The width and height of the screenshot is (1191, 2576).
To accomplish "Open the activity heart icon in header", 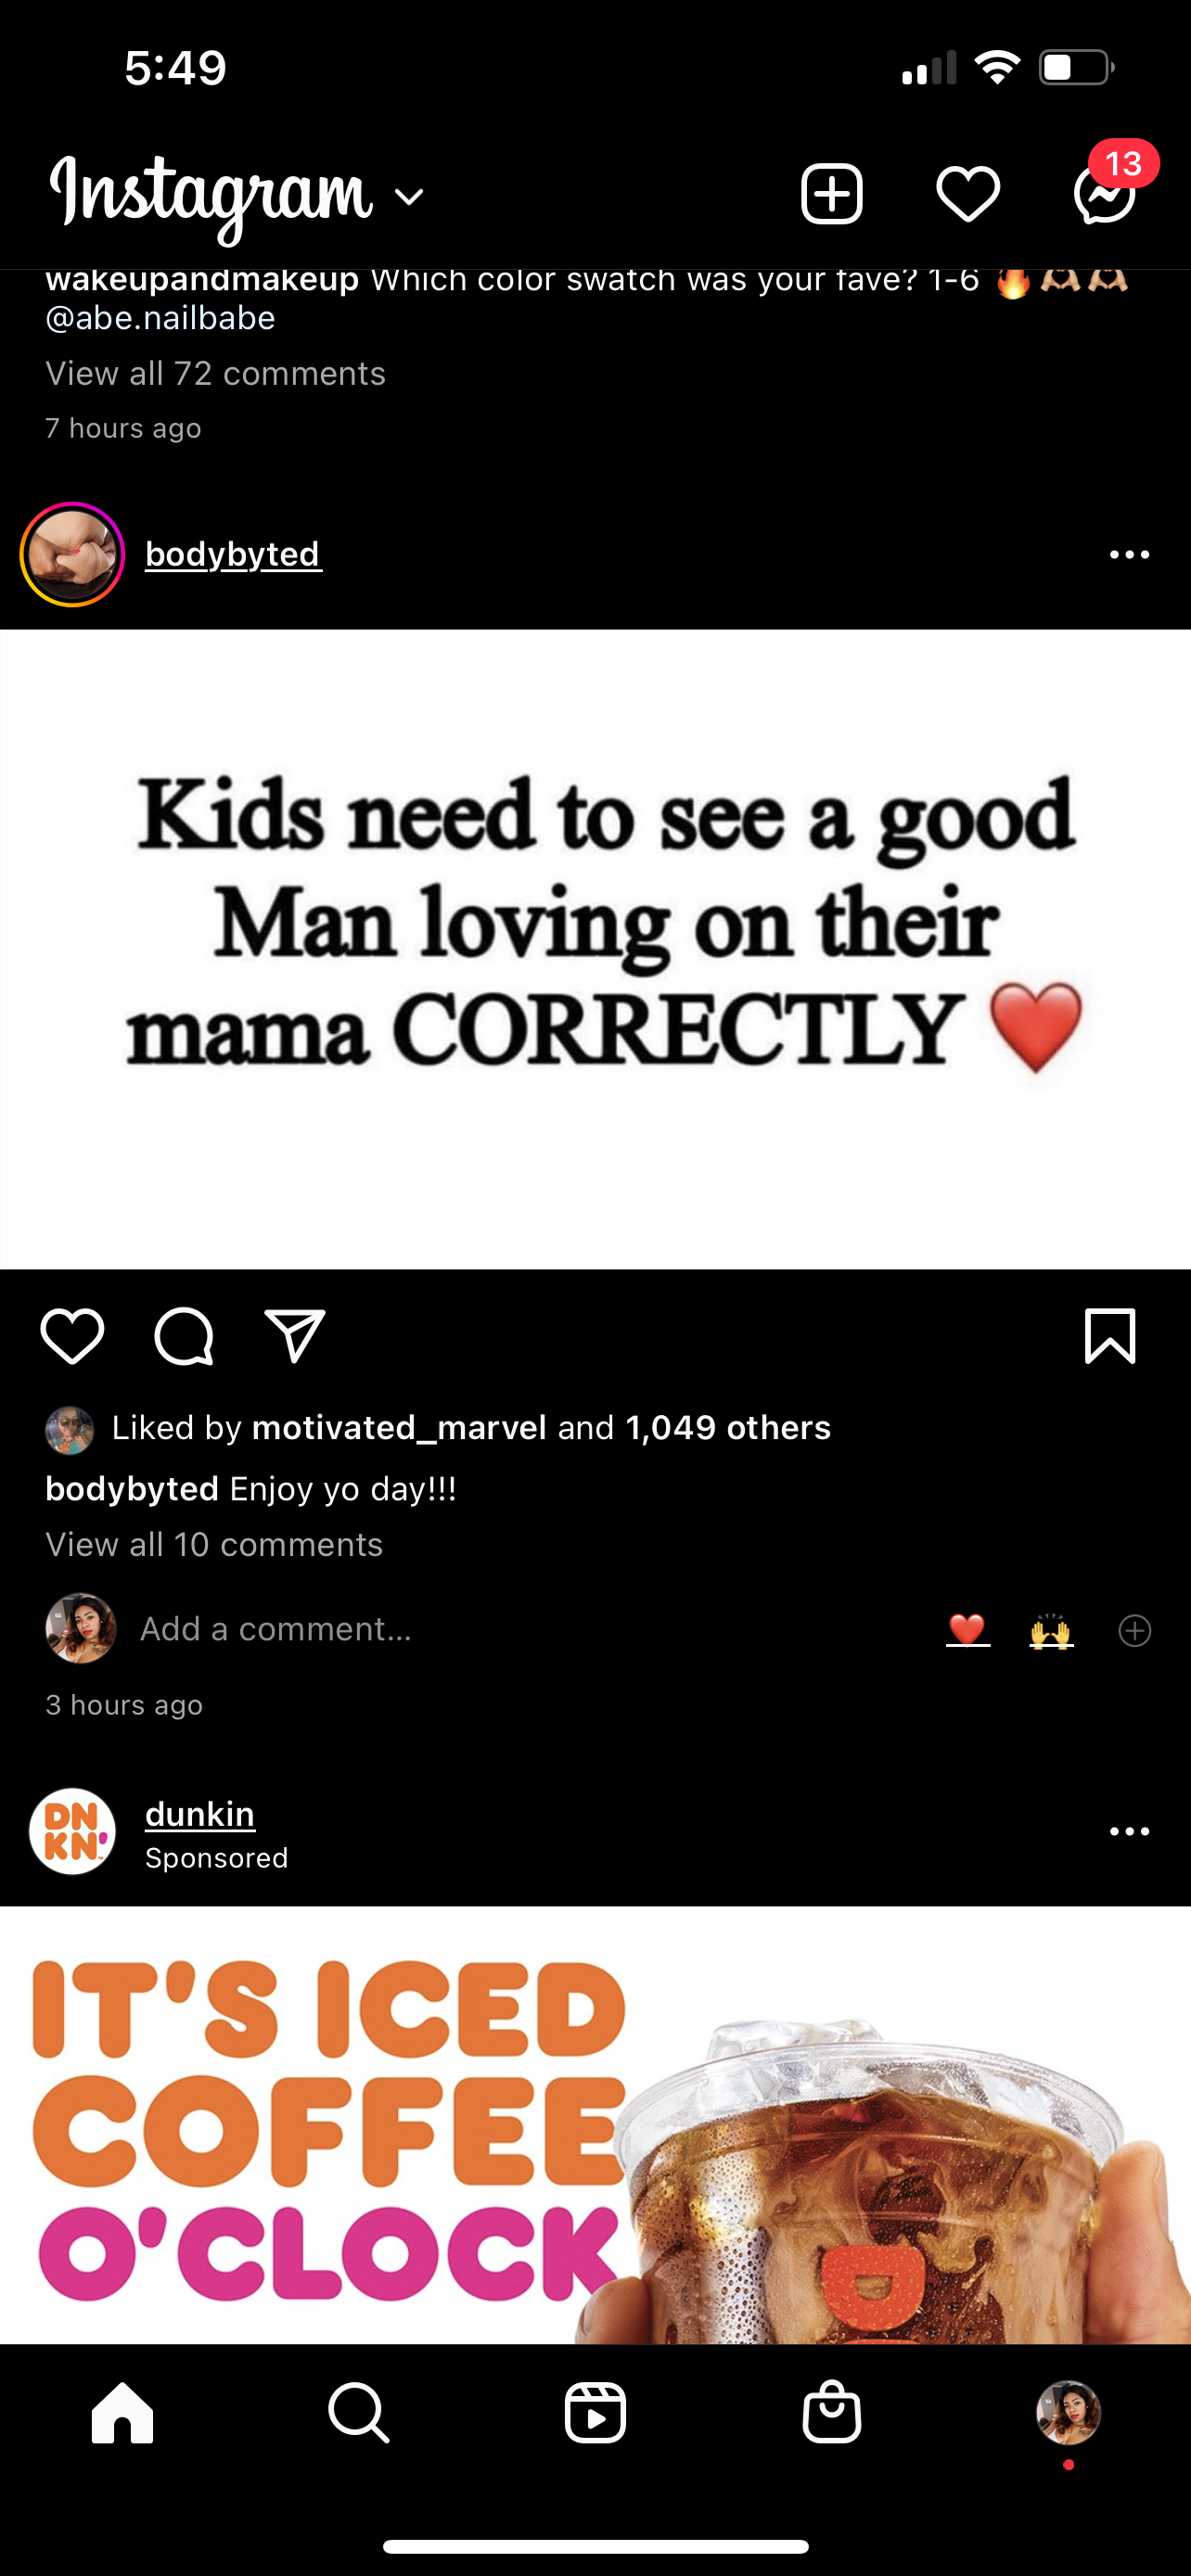I will tap(968, 193).
